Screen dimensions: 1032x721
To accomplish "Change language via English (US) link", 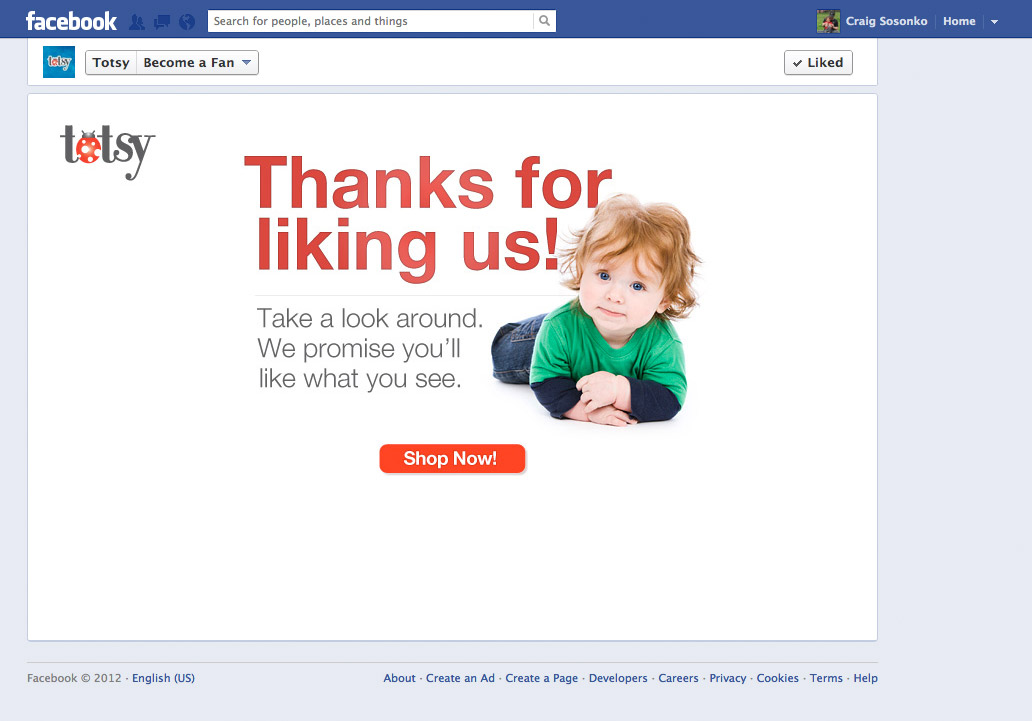I will (163, 678).
